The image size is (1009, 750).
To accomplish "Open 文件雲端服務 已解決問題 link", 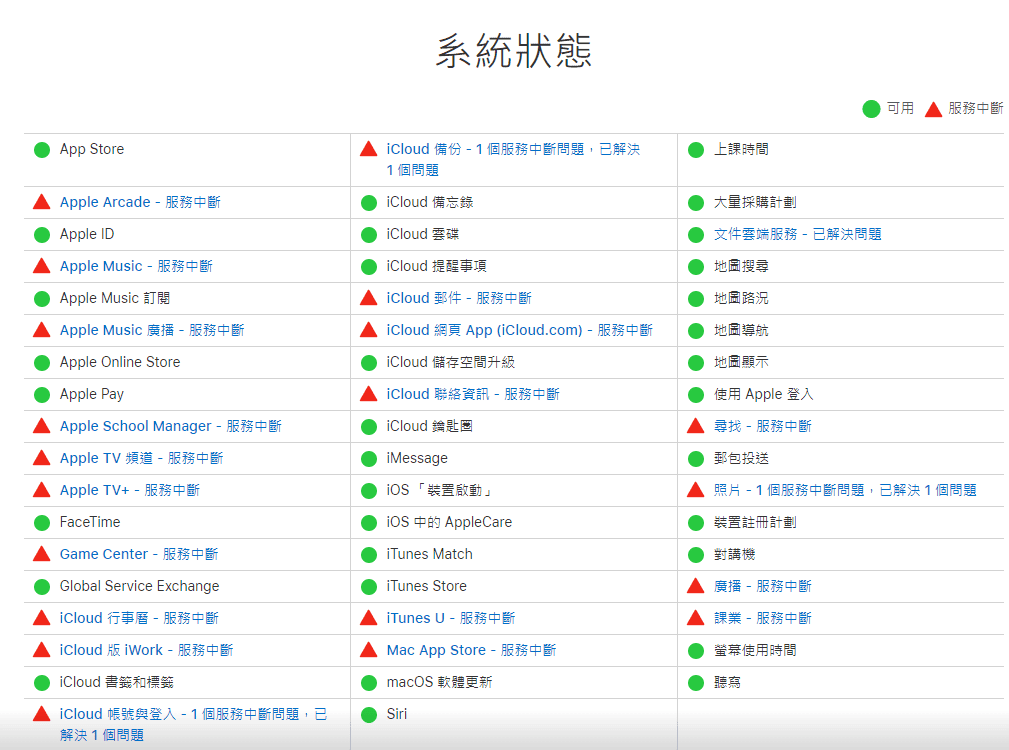I will tap(797, 234).
